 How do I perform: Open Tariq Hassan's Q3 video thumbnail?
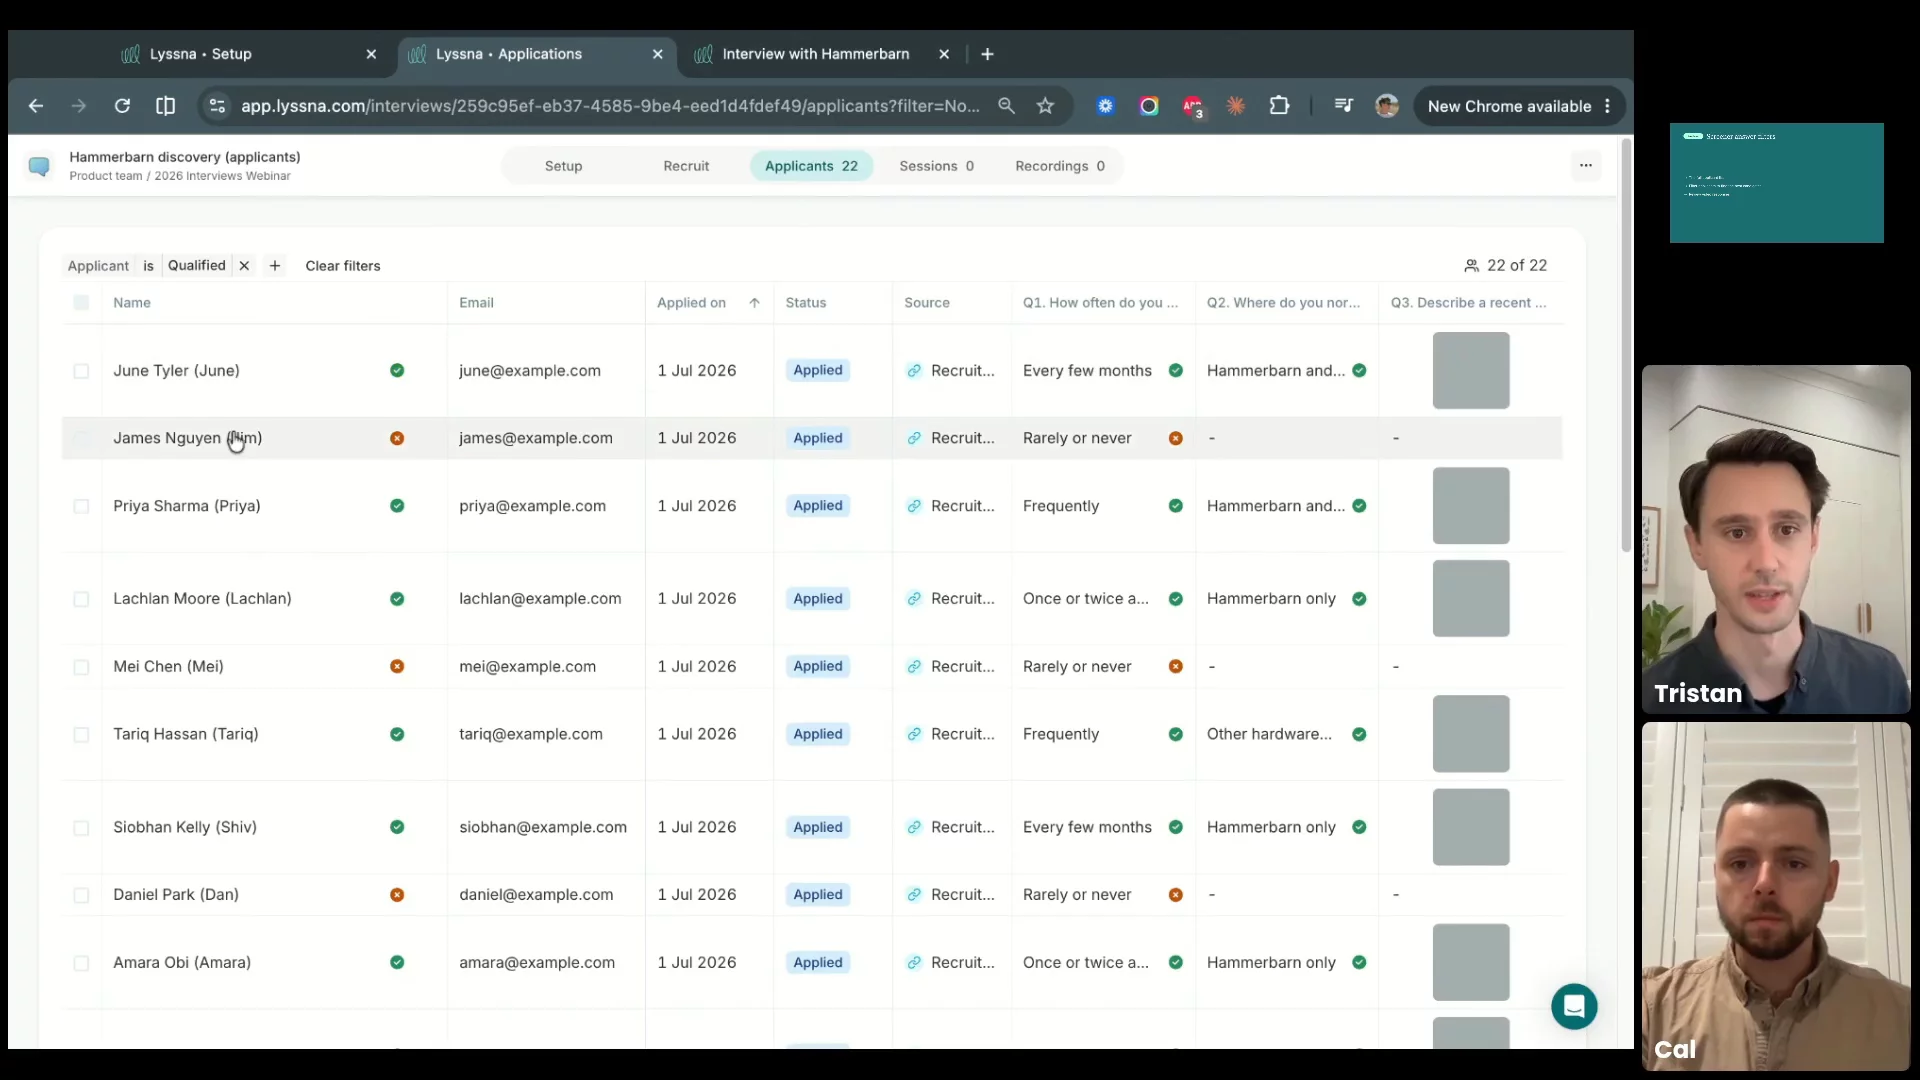[x=1471, y=734]
